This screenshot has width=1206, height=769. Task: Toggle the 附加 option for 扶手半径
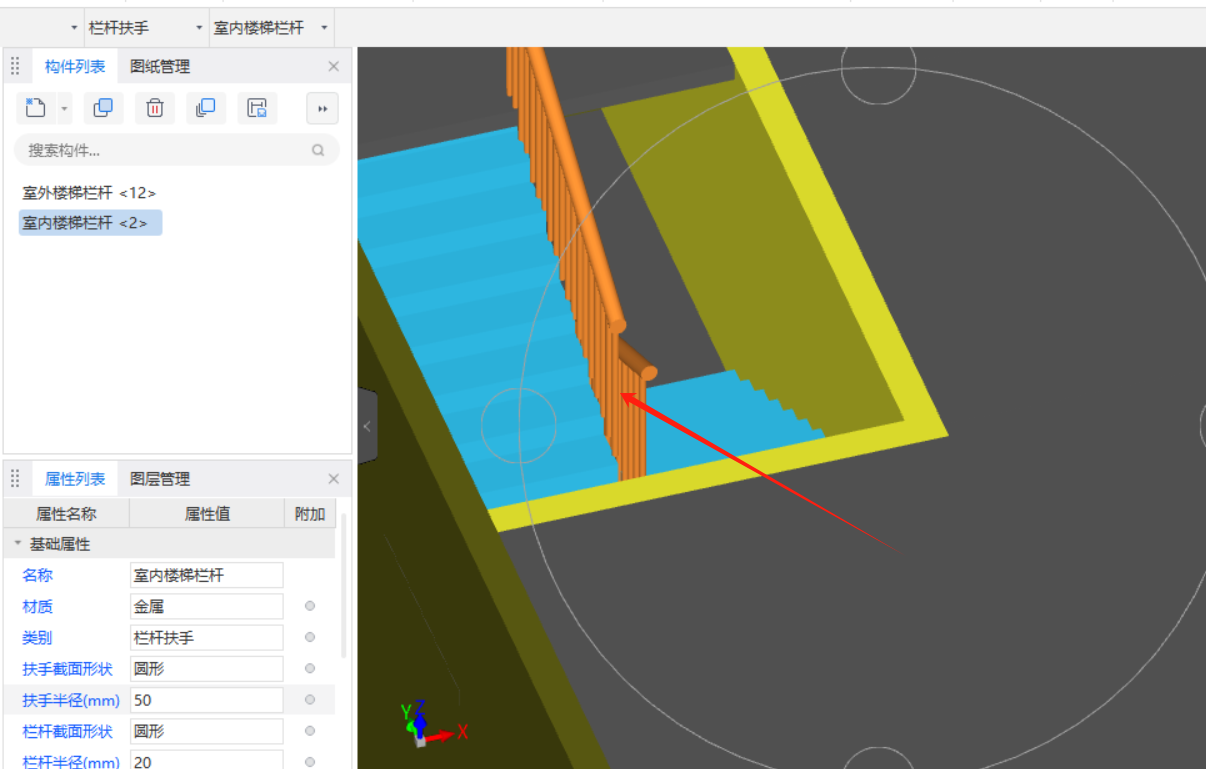[x=310, y=700]
